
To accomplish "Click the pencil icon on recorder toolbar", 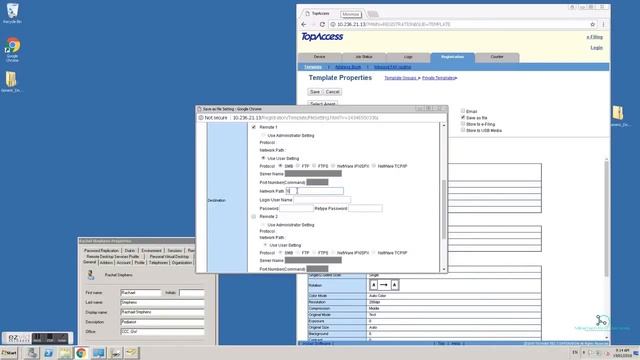I will 62,338.
